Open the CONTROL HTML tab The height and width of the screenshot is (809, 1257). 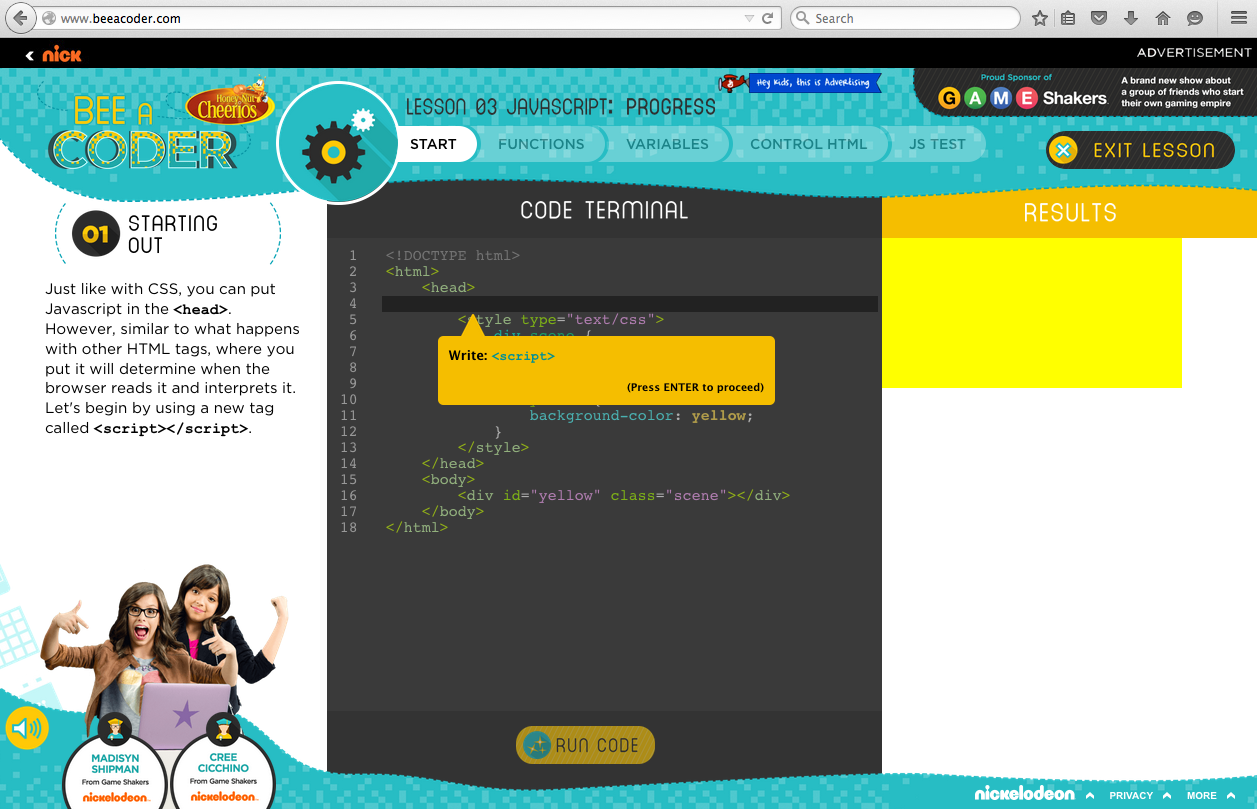[809, 144]
